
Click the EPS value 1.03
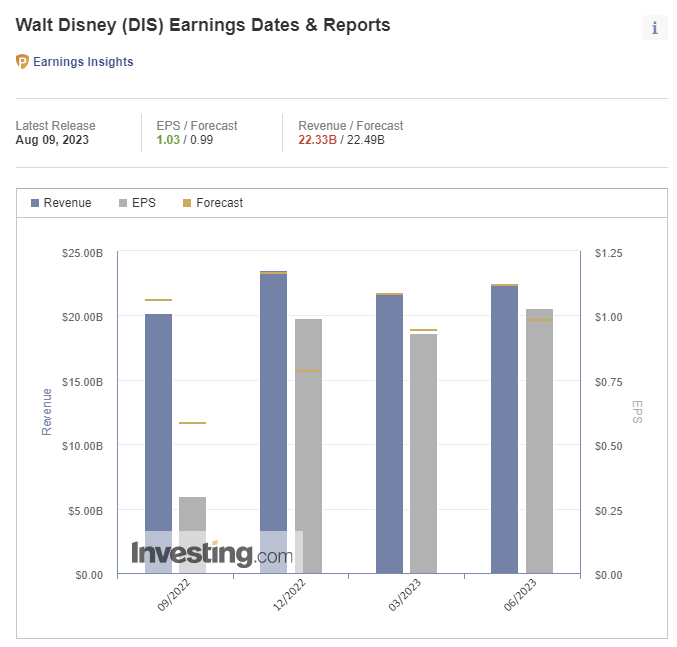pyautogui.click(x=168, y=140)
